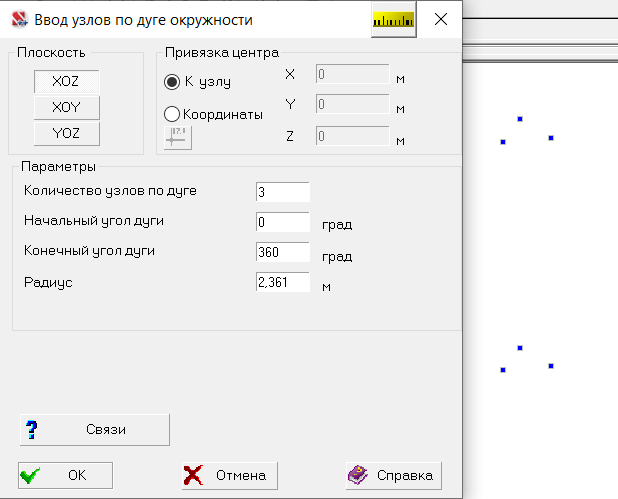Screen dimensions: 618x499
Task: Choose the XOZ plane
Action: 66,81
